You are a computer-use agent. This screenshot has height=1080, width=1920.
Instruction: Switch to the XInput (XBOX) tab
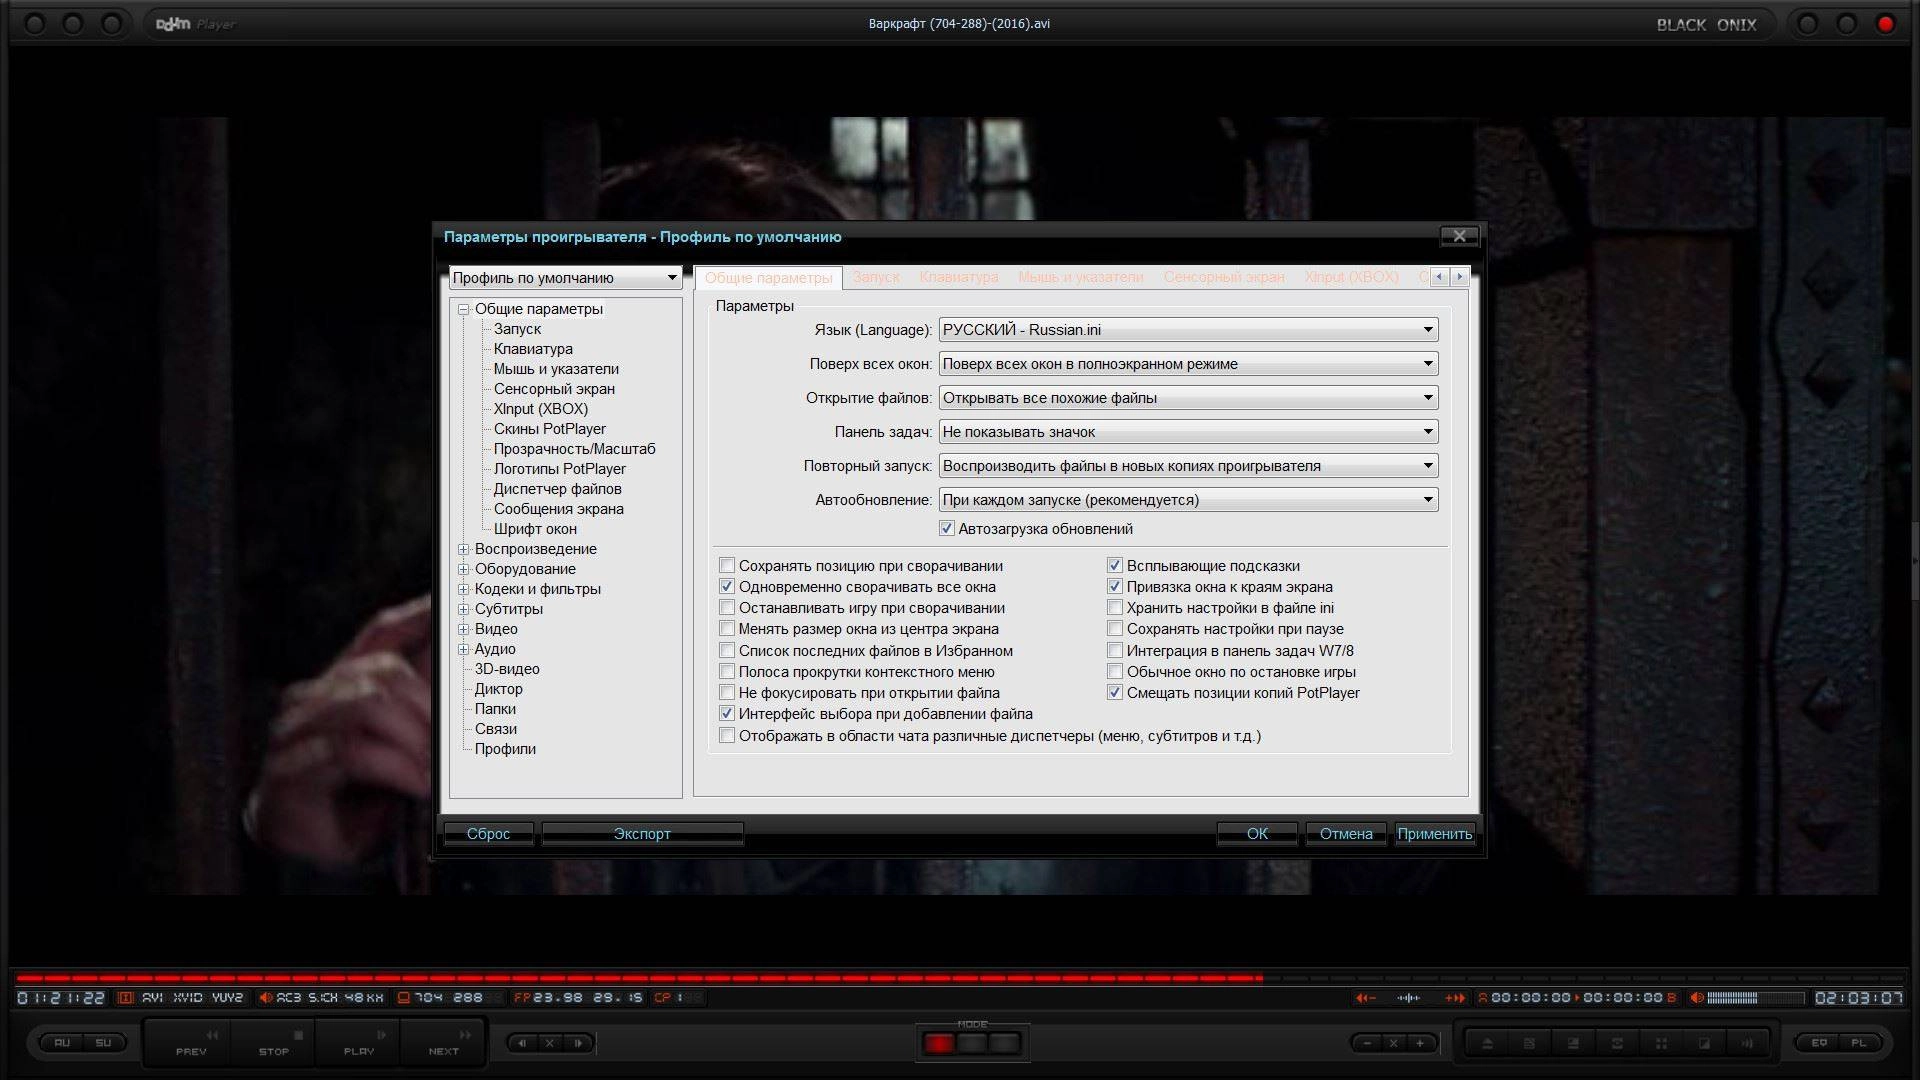click(1351, 277)
